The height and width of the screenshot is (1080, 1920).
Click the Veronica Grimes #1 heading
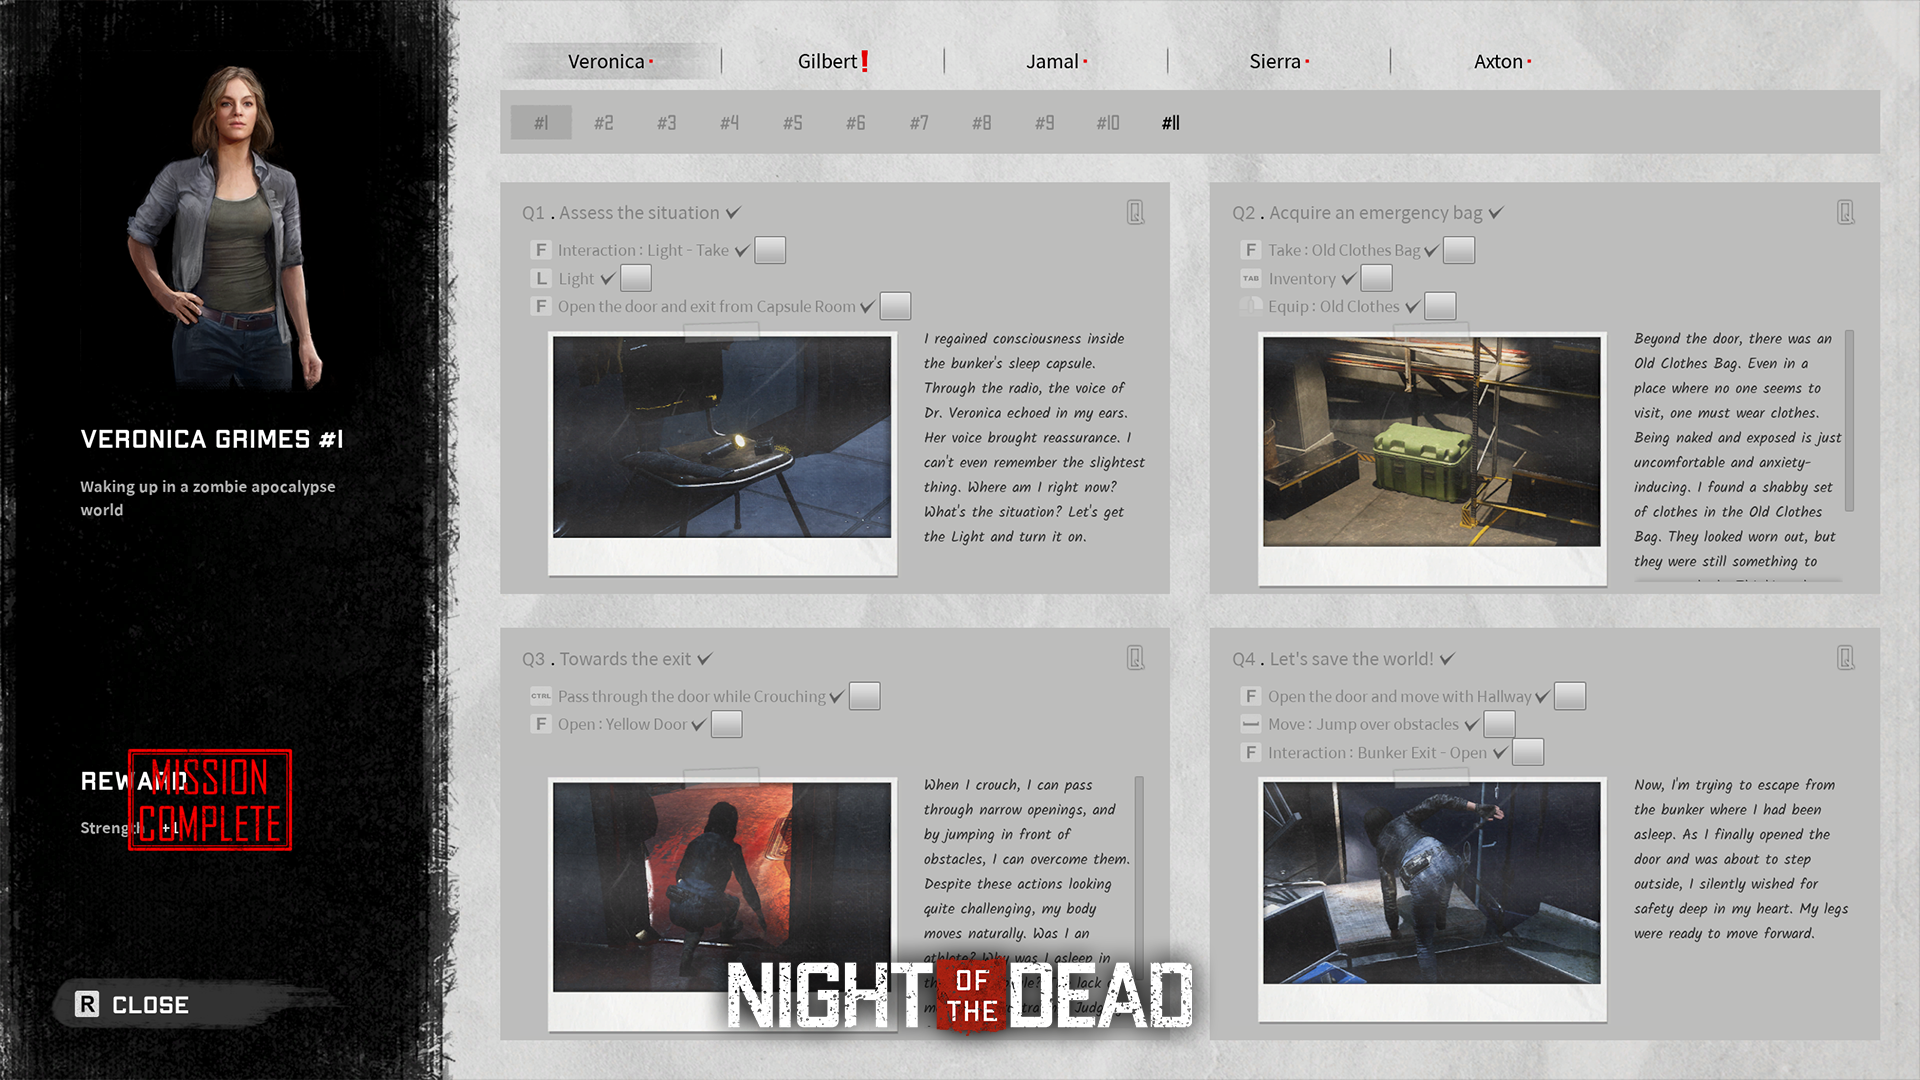click(x=212, y=439)
